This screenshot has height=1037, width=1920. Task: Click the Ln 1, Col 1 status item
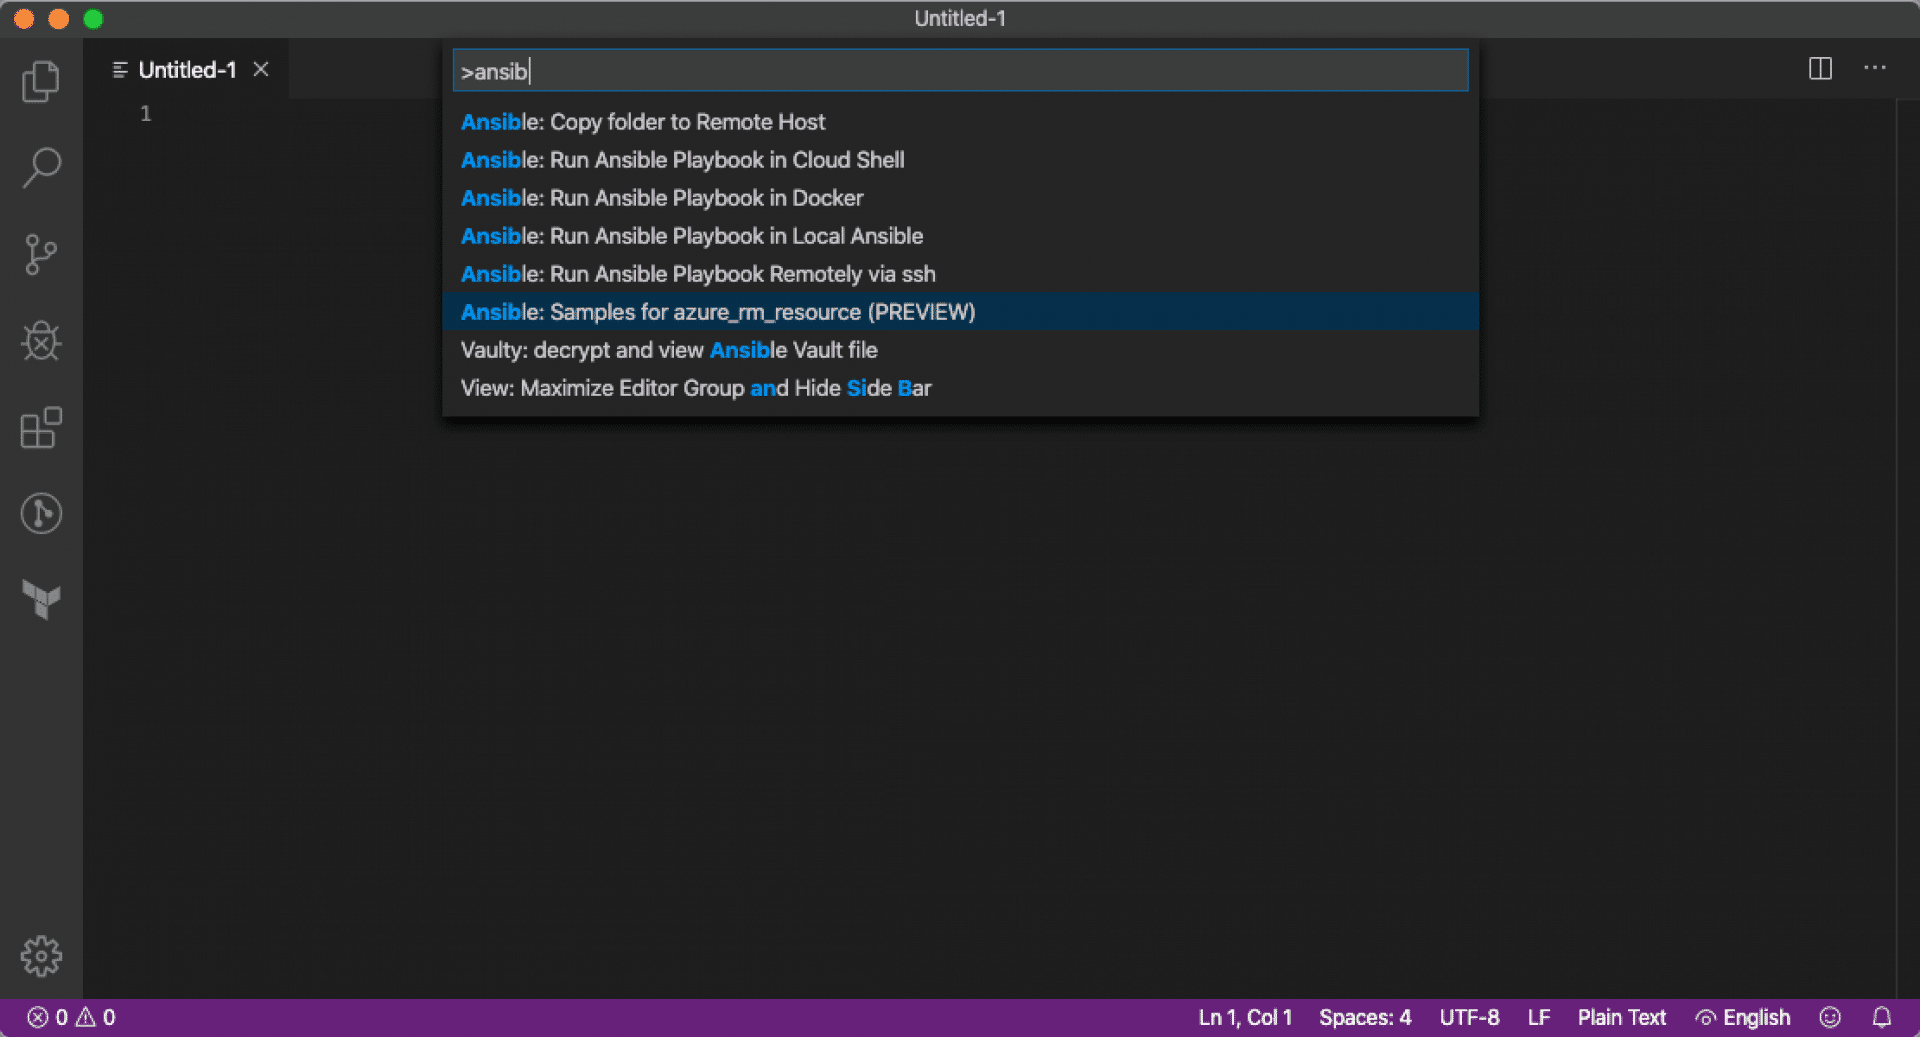click(1245, 1017)
